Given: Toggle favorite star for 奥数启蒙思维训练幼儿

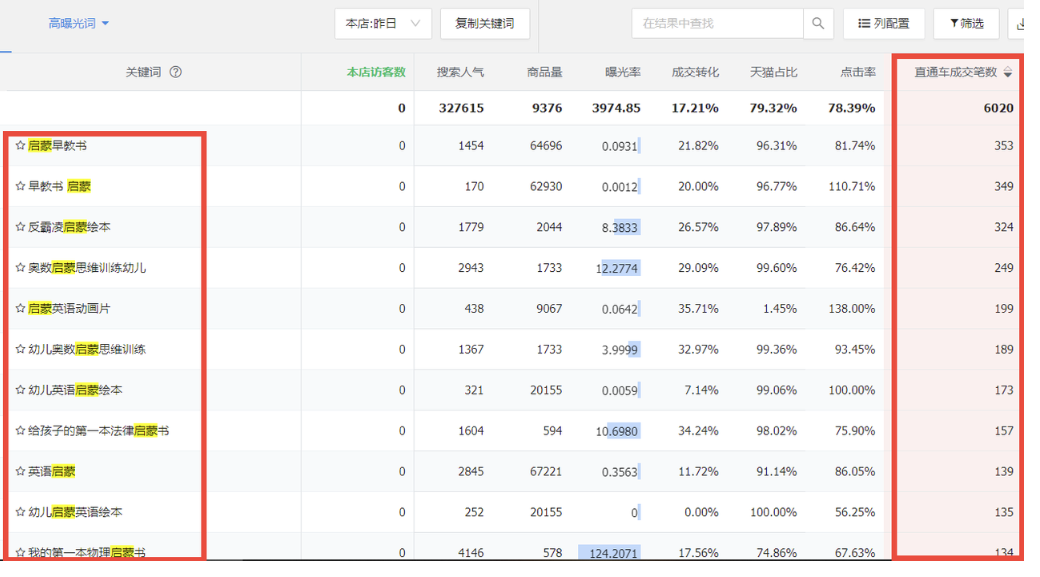Looking at the screenshot, I should (20, 268).
